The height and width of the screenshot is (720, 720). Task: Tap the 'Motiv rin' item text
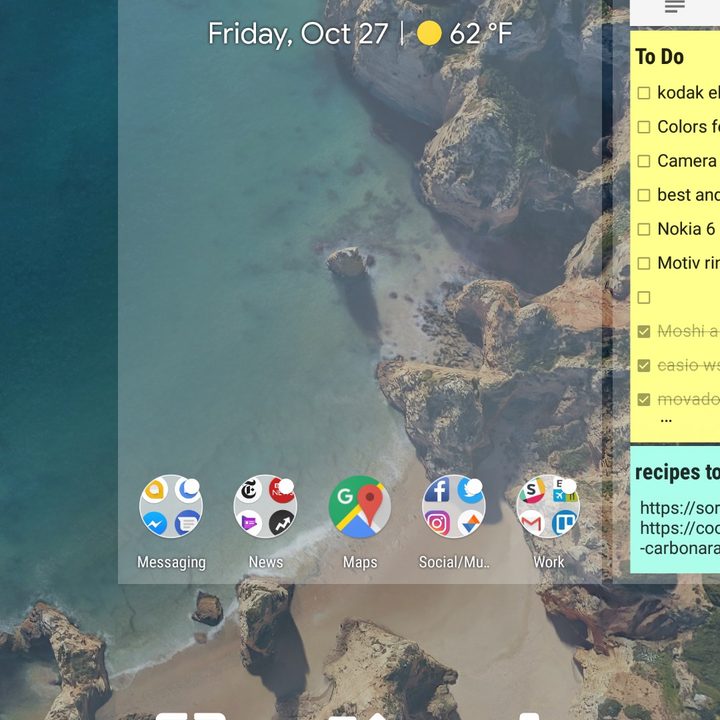click(x=688, y=263)
